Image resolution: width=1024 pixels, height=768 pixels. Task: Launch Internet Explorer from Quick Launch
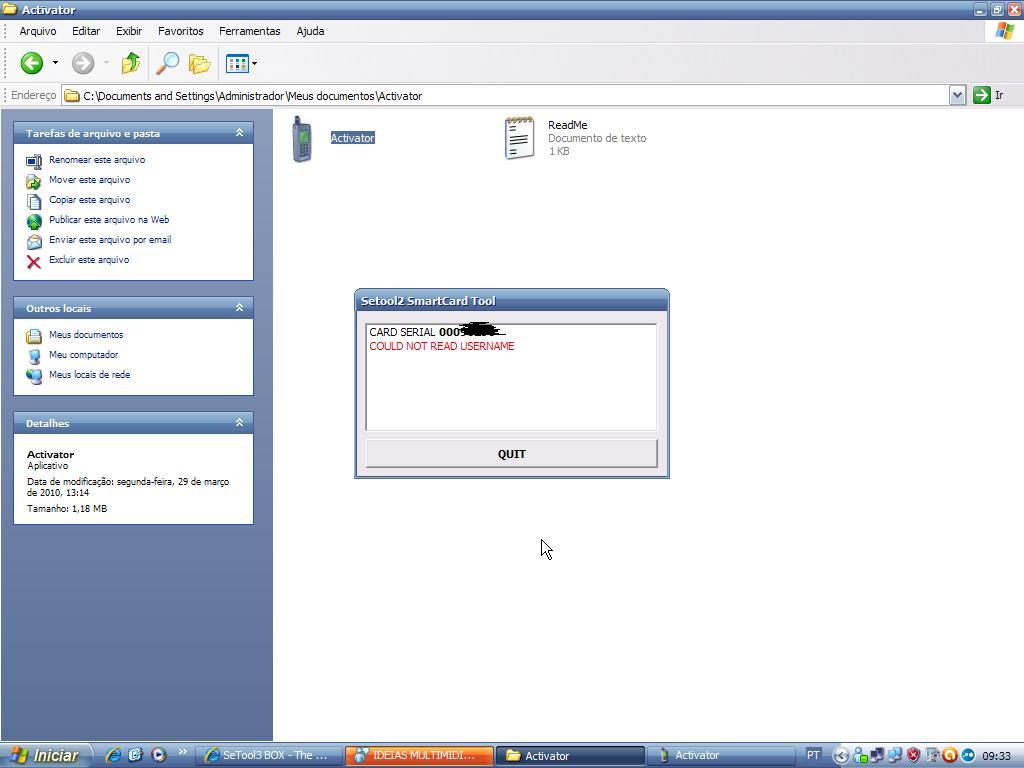113,755
